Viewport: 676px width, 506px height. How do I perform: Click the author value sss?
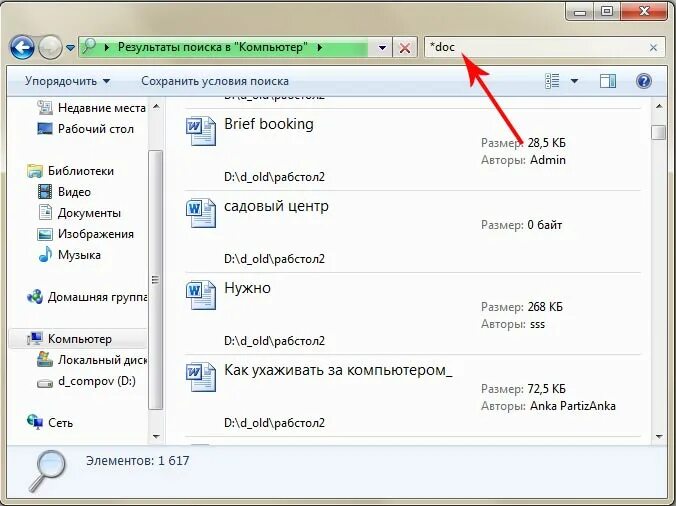coord(537,324)
